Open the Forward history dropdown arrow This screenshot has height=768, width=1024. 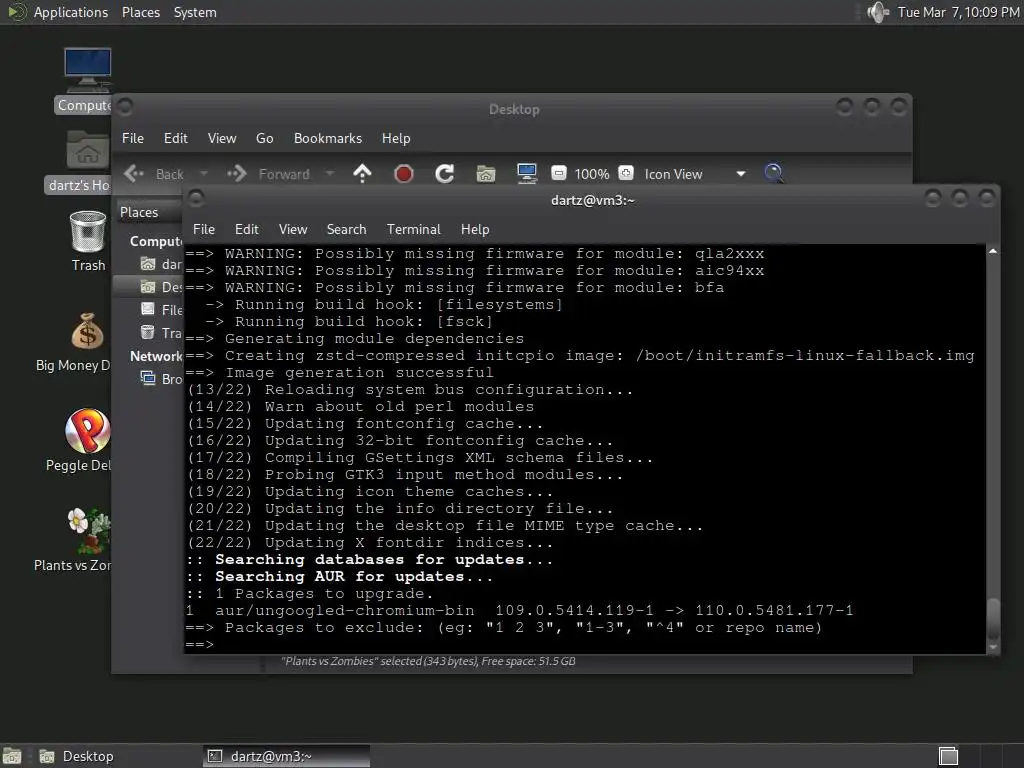330,174
